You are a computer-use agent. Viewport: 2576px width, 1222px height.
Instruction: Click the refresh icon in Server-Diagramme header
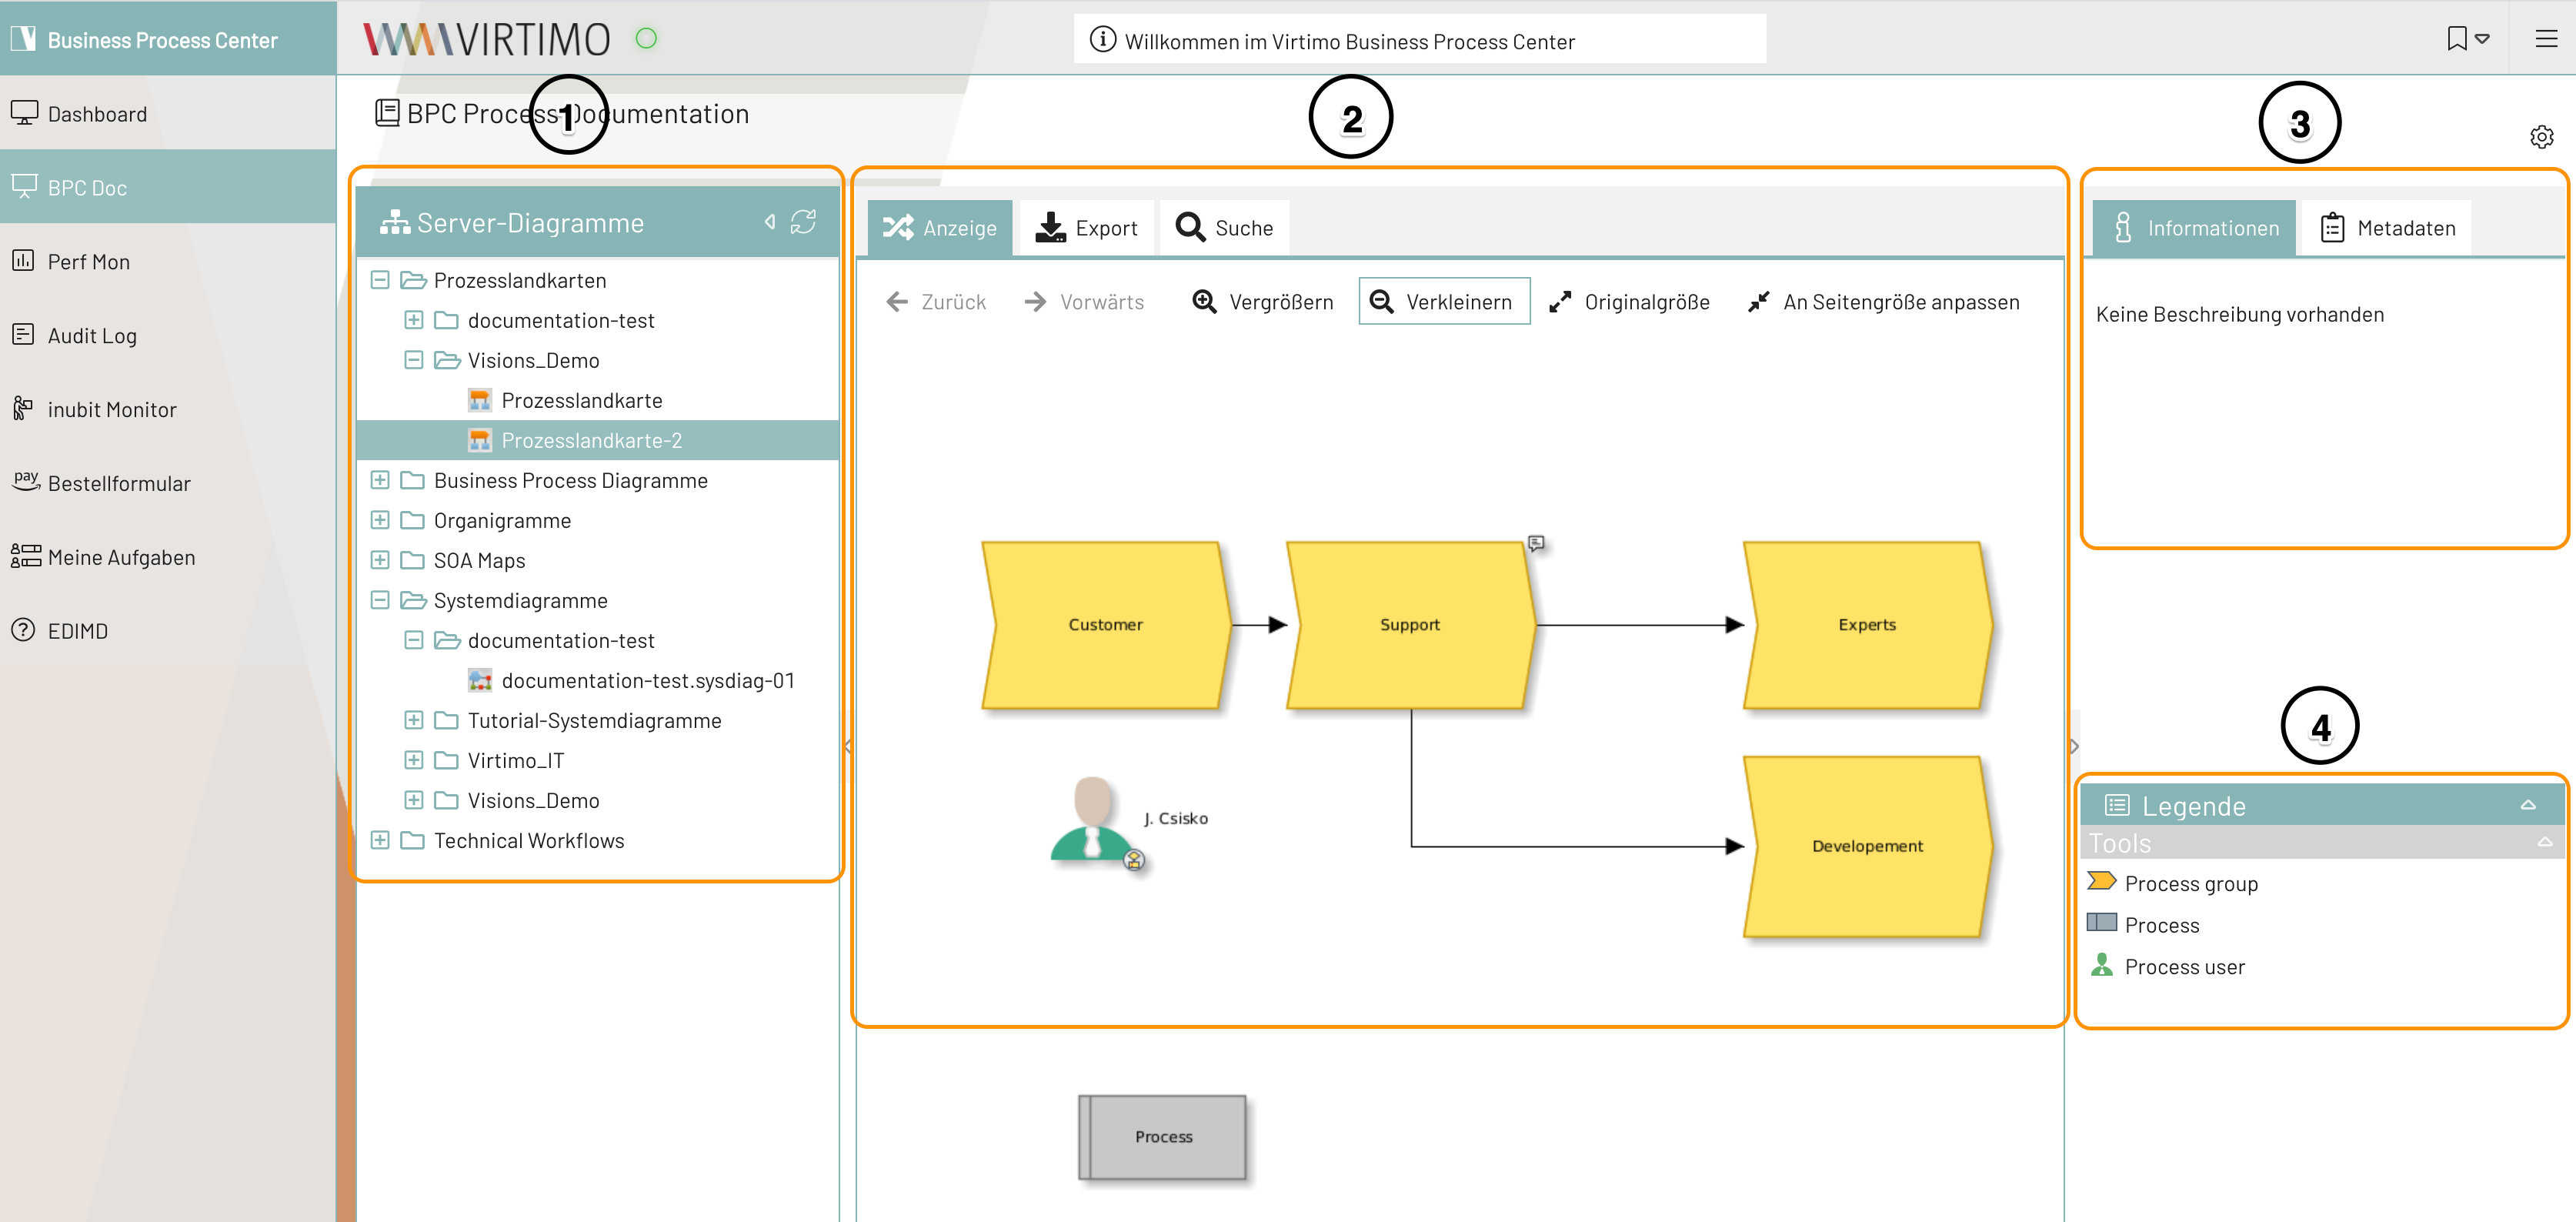click(803, 222)
